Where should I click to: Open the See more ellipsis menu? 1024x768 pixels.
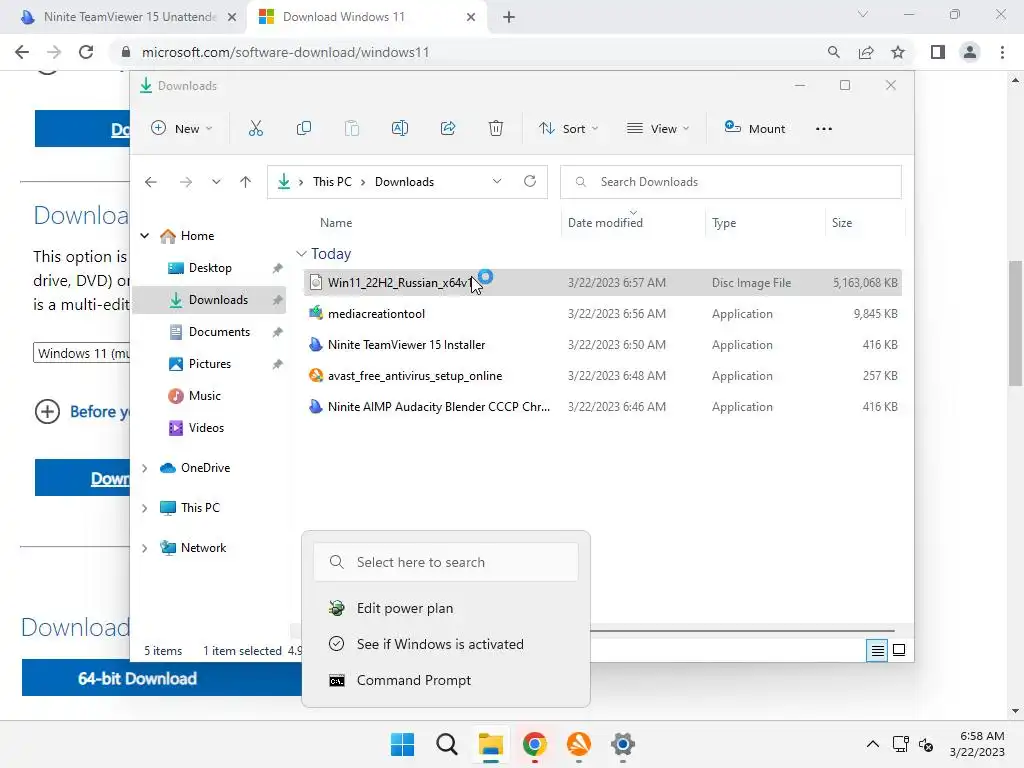pos(824,129)
